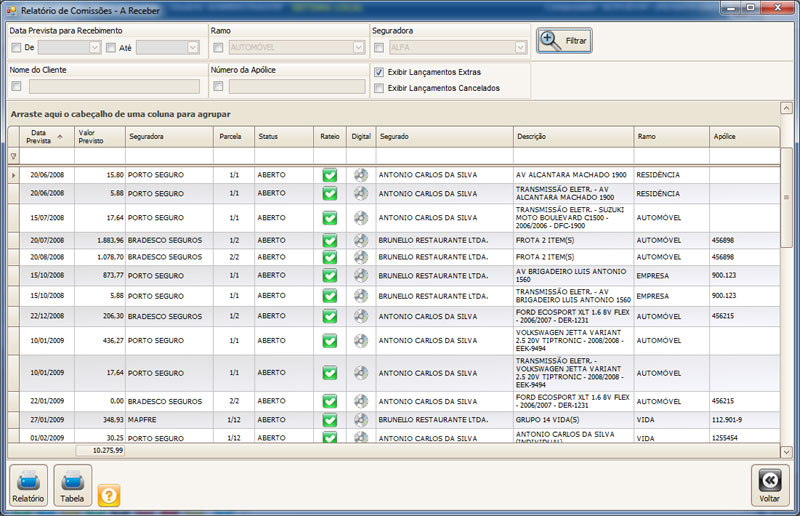Click the scroll up arrow of the grid

click(x=786, y=108)
